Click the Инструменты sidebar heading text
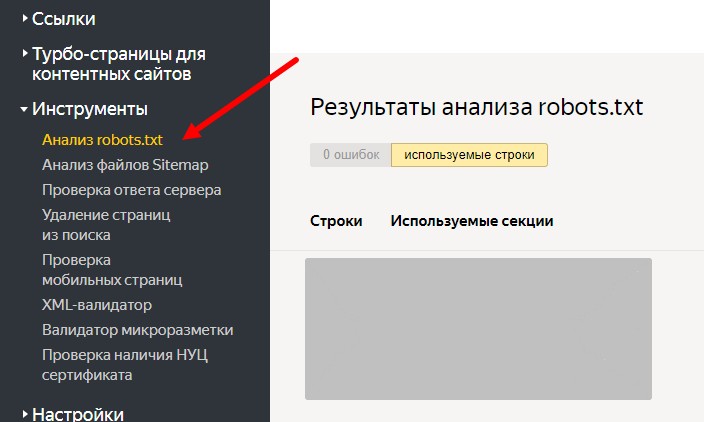704x422 pixels. (90, 109)
